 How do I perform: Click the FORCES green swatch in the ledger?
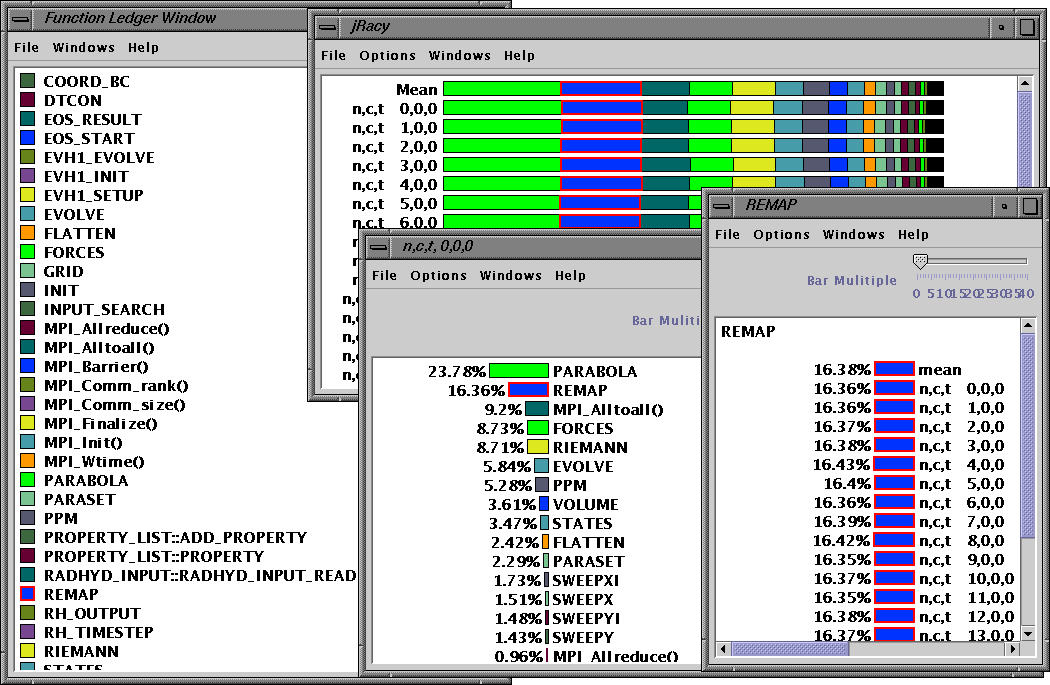[x=27, y=252]
